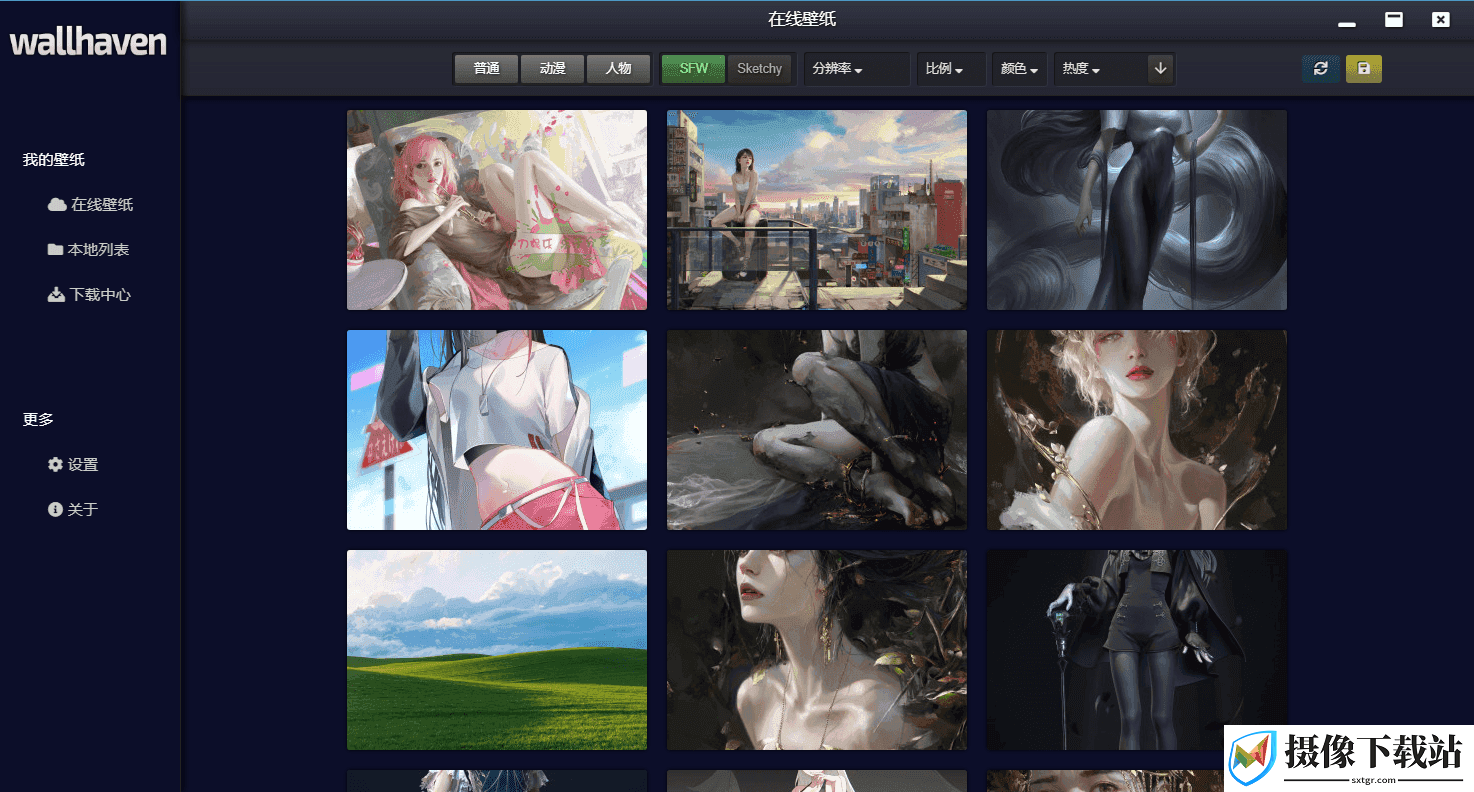Open 在线壁纸 in the sidebar

90,204
